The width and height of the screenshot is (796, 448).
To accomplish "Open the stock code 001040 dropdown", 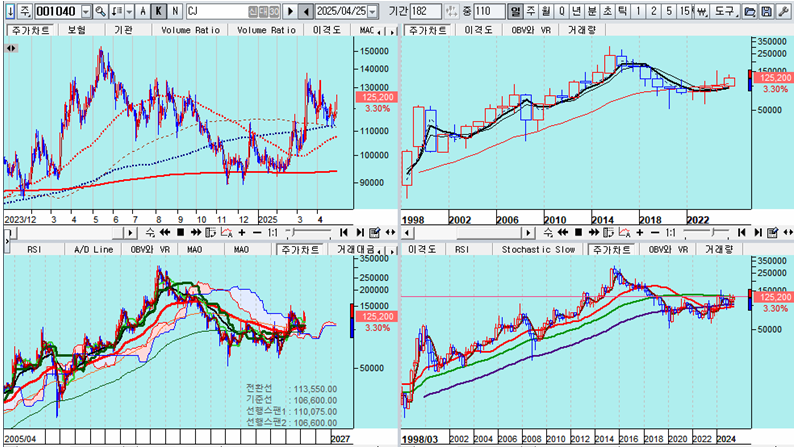I will (86, 11).
